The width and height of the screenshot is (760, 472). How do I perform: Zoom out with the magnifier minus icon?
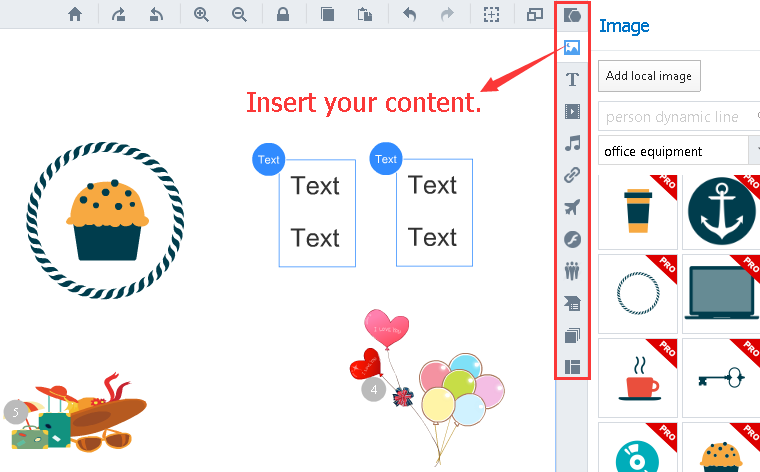[x=239, y=15]
